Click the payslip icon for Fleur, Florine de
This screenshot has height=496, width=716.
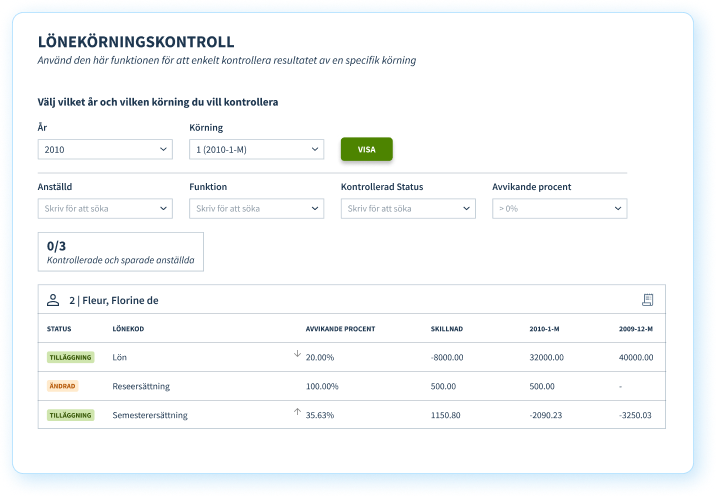point(648,300)
